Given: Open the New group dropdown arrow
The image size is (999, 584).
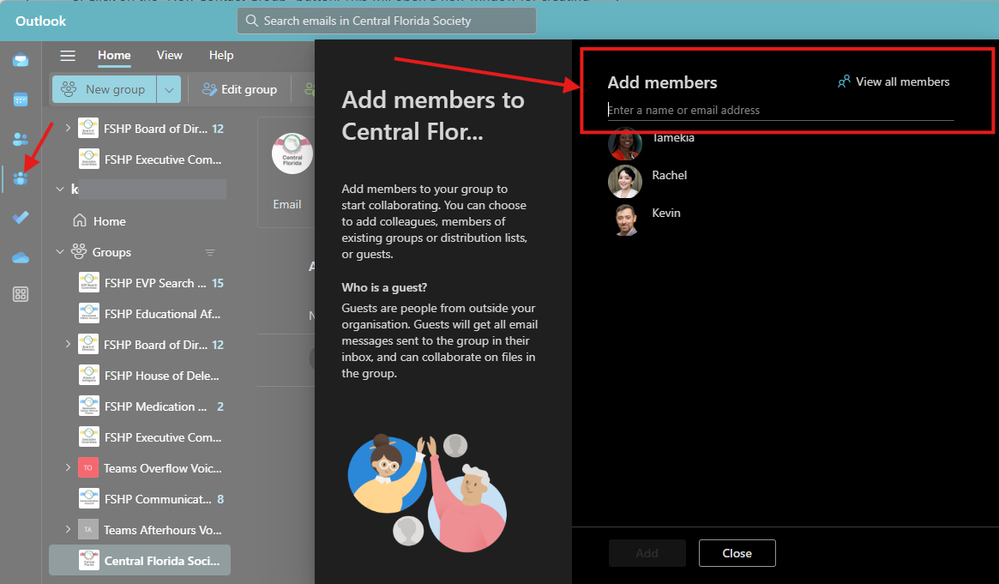Looking at the screenshot, I should pos(169,90).
